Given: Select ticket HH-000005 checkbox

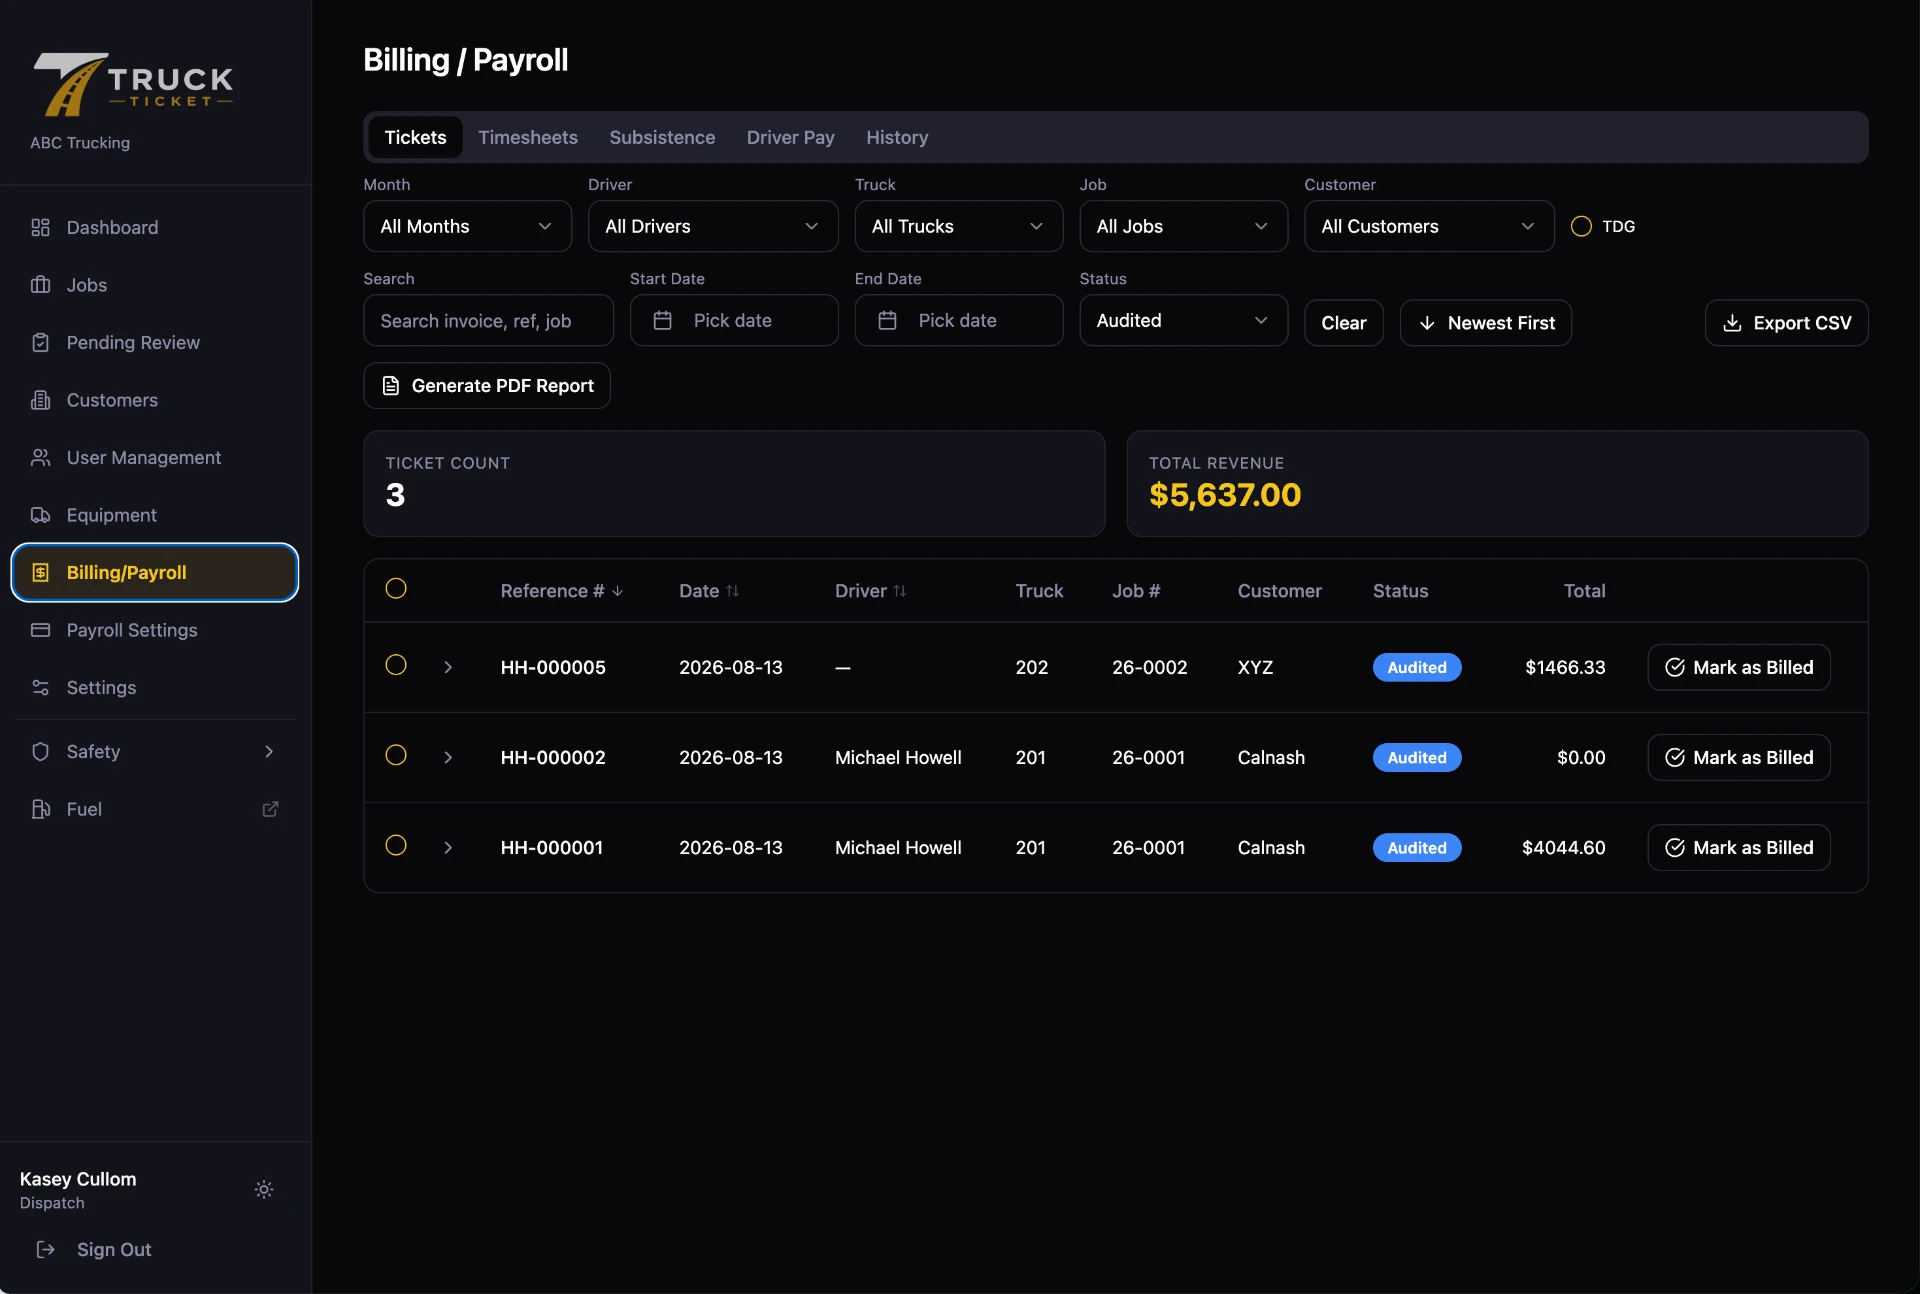Looking at the screenshot, I should (396, 665).
